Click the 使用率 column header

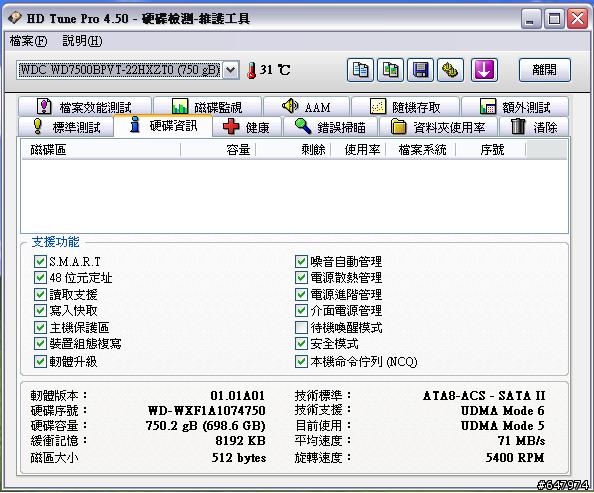click(x=358, y=150)
